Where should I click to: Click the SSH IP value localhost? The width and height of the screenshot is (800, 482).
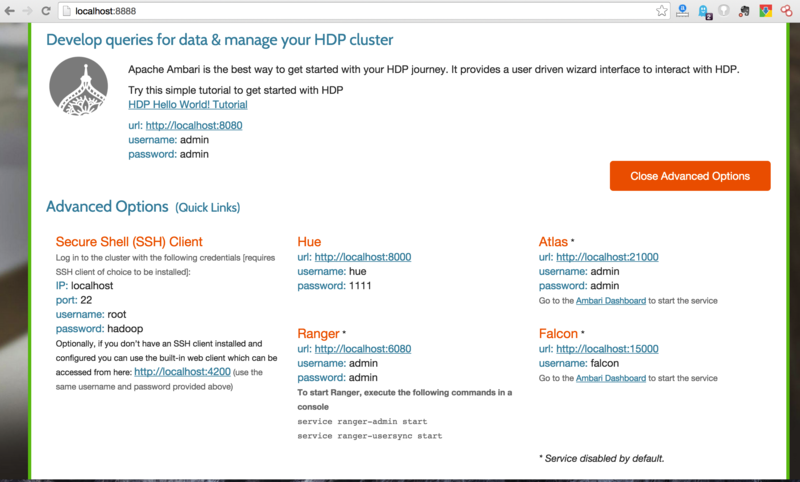point(92,286)
